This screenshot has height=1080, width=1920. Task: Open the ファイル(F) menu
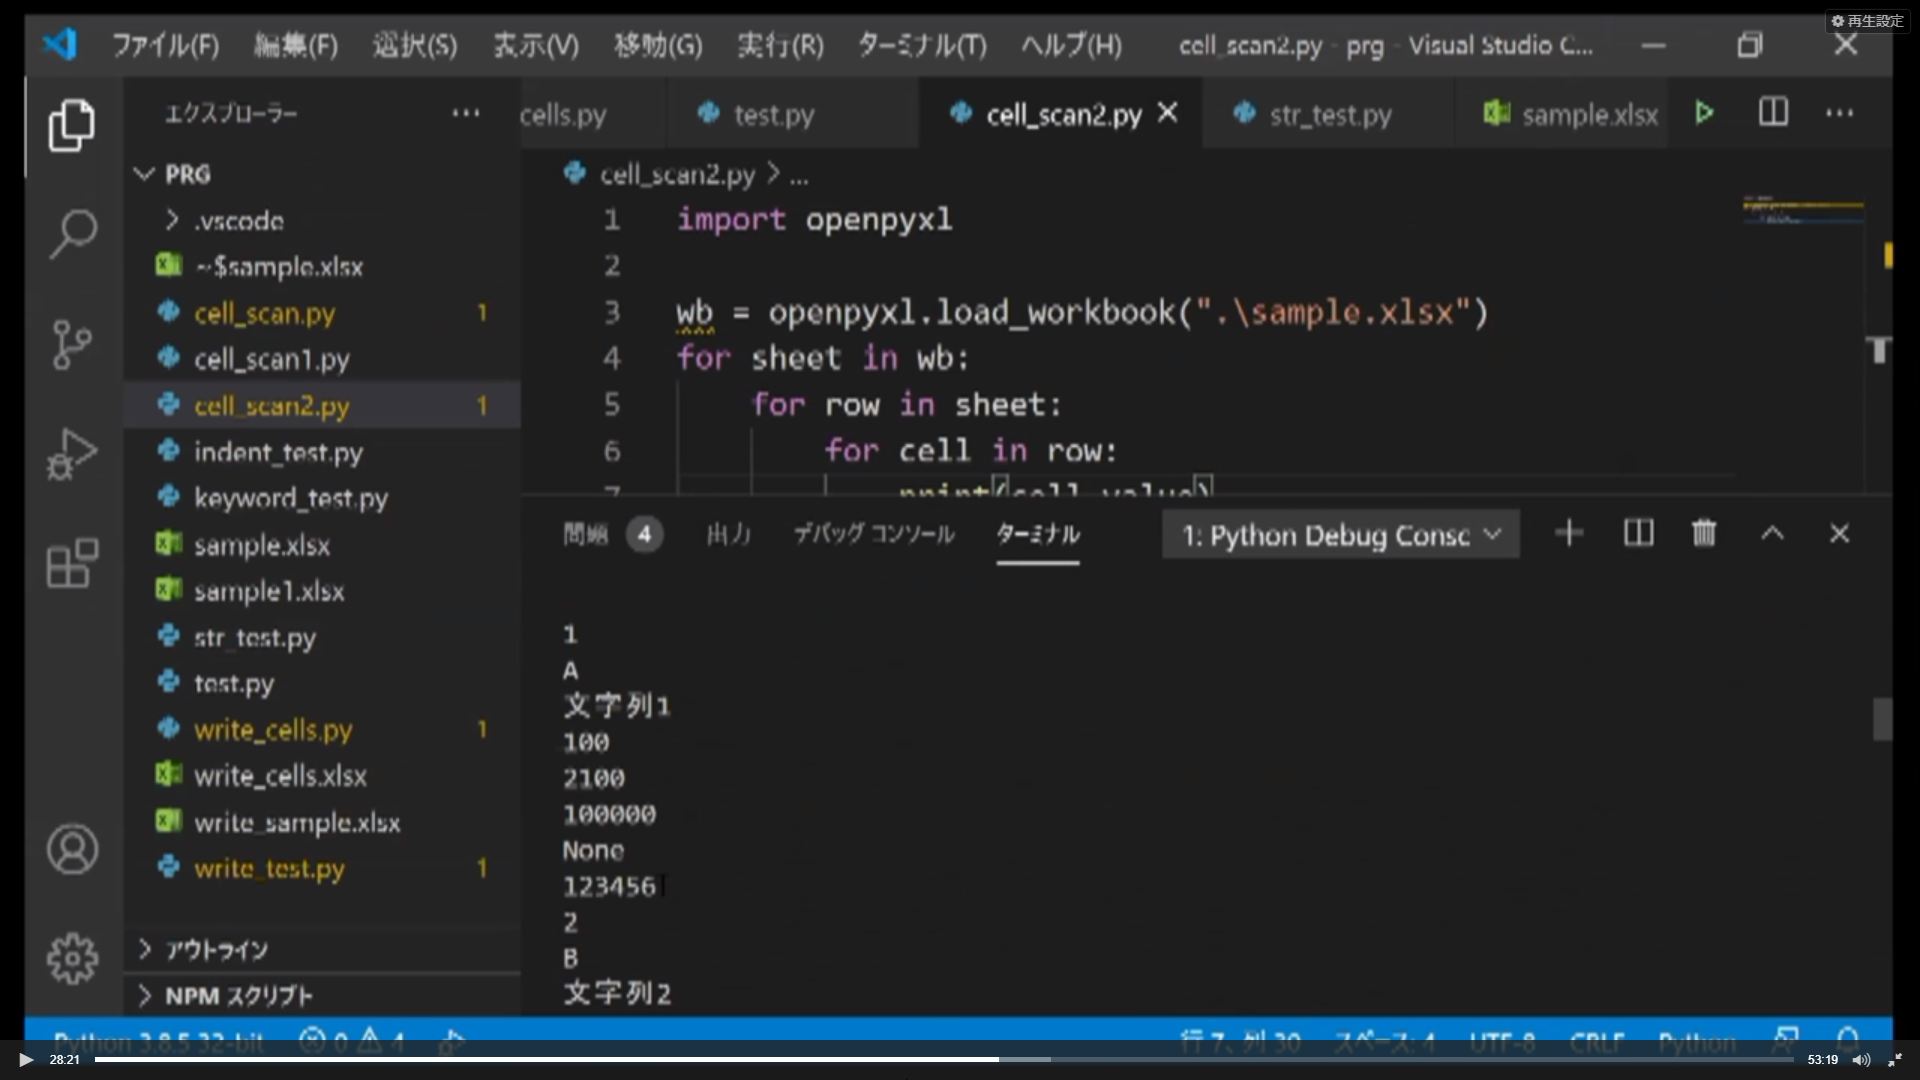point(165,45)
